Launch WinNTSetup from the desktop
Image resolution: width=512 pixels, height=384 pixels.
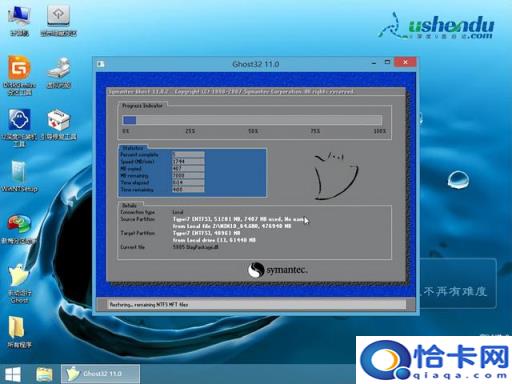[19, 177]
